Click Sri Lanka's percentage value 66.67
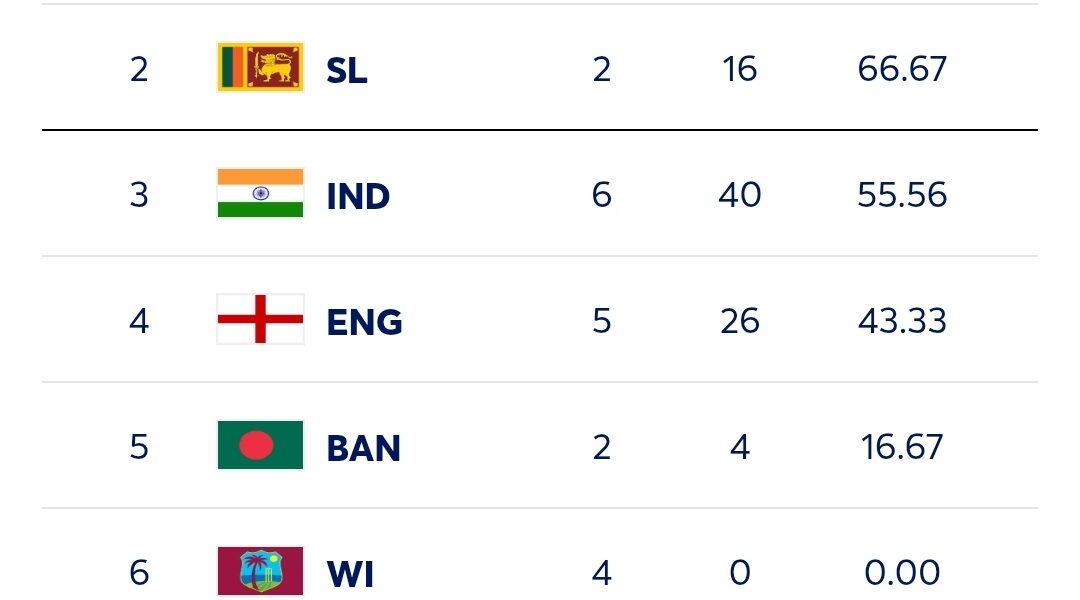Viewport: 1080px width, 600px height. point(902,69)
